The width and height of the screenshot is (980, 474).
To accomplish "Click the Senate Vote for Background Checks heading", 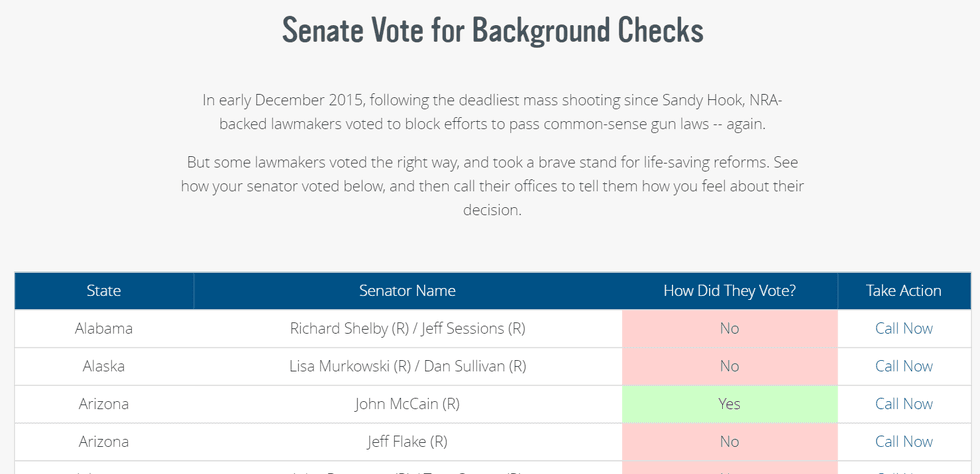I will [492, 30].
